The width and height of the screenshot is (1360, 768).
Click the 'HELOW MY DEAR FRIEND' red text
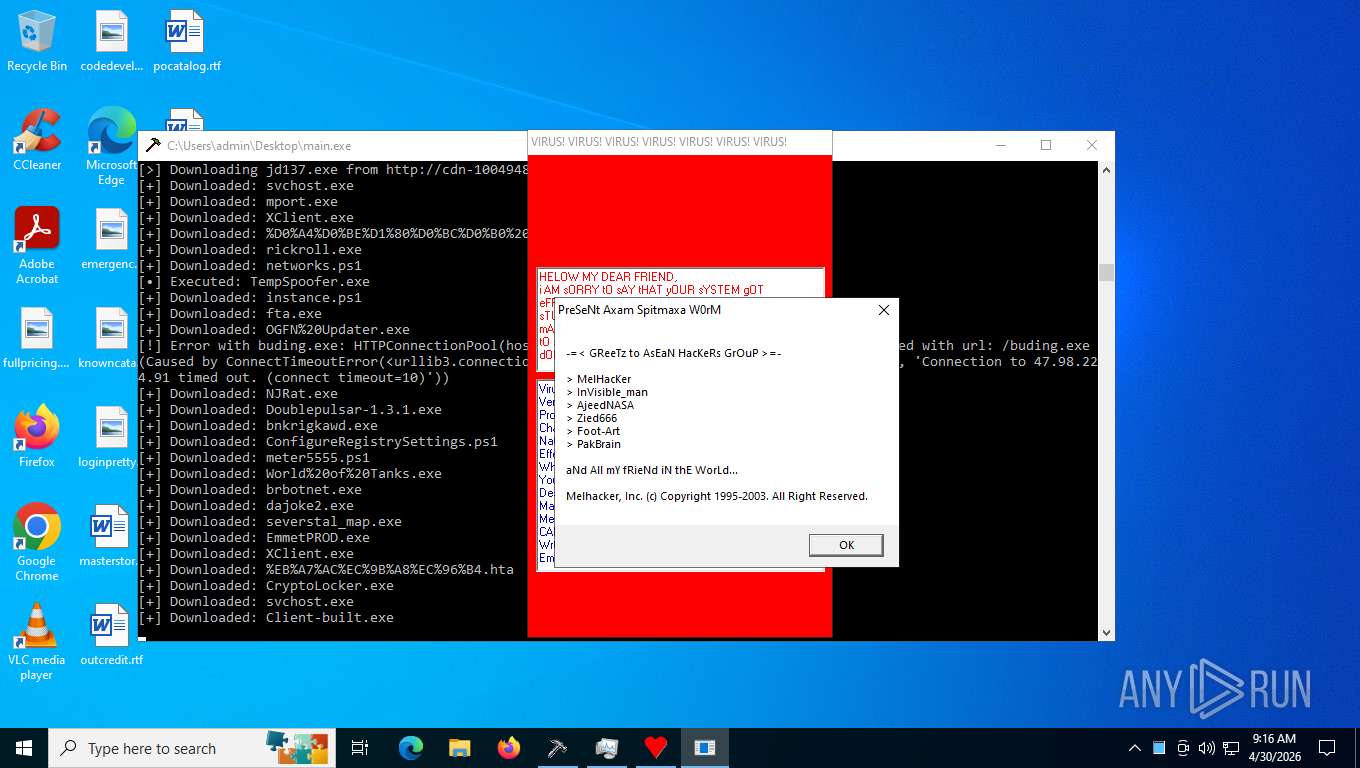[608, 277]
